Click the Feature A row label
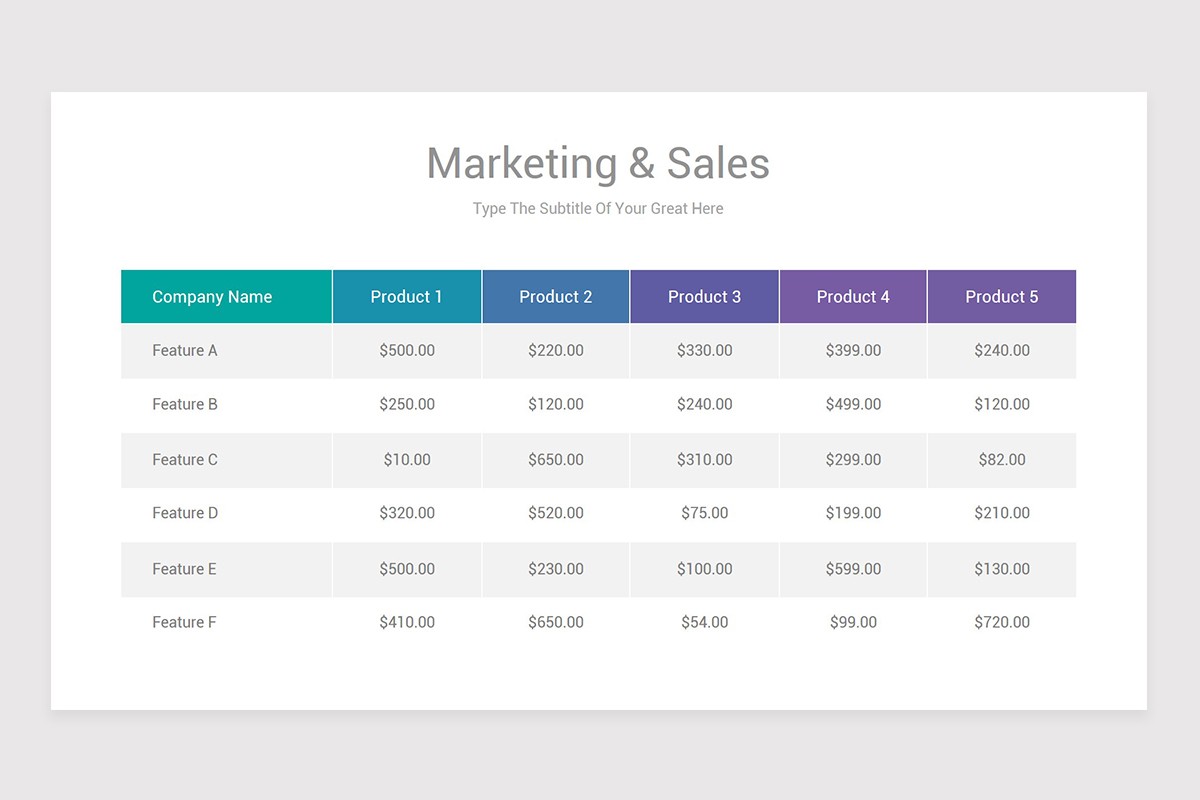 [x=185, y=351]
